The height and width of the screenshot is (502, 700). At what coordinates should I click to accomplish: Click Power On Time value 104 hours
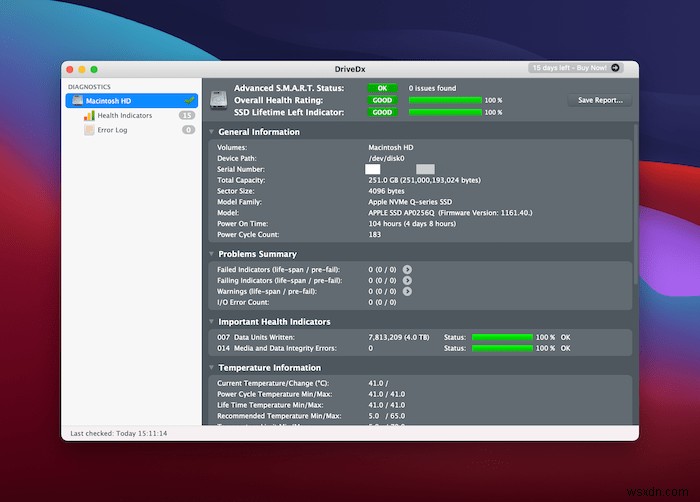pyautogui.click(x=412, y=223)
